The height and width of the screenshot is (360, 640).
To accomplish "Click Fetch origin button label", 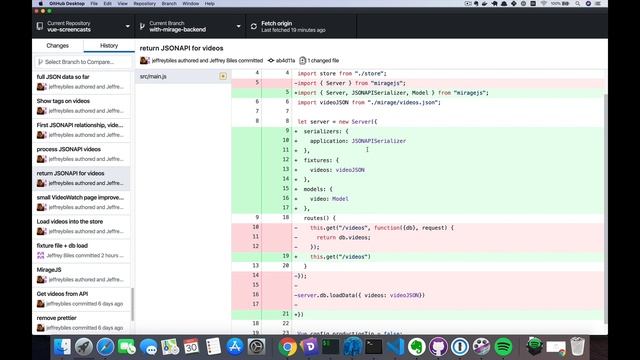I will click(276, 23).
